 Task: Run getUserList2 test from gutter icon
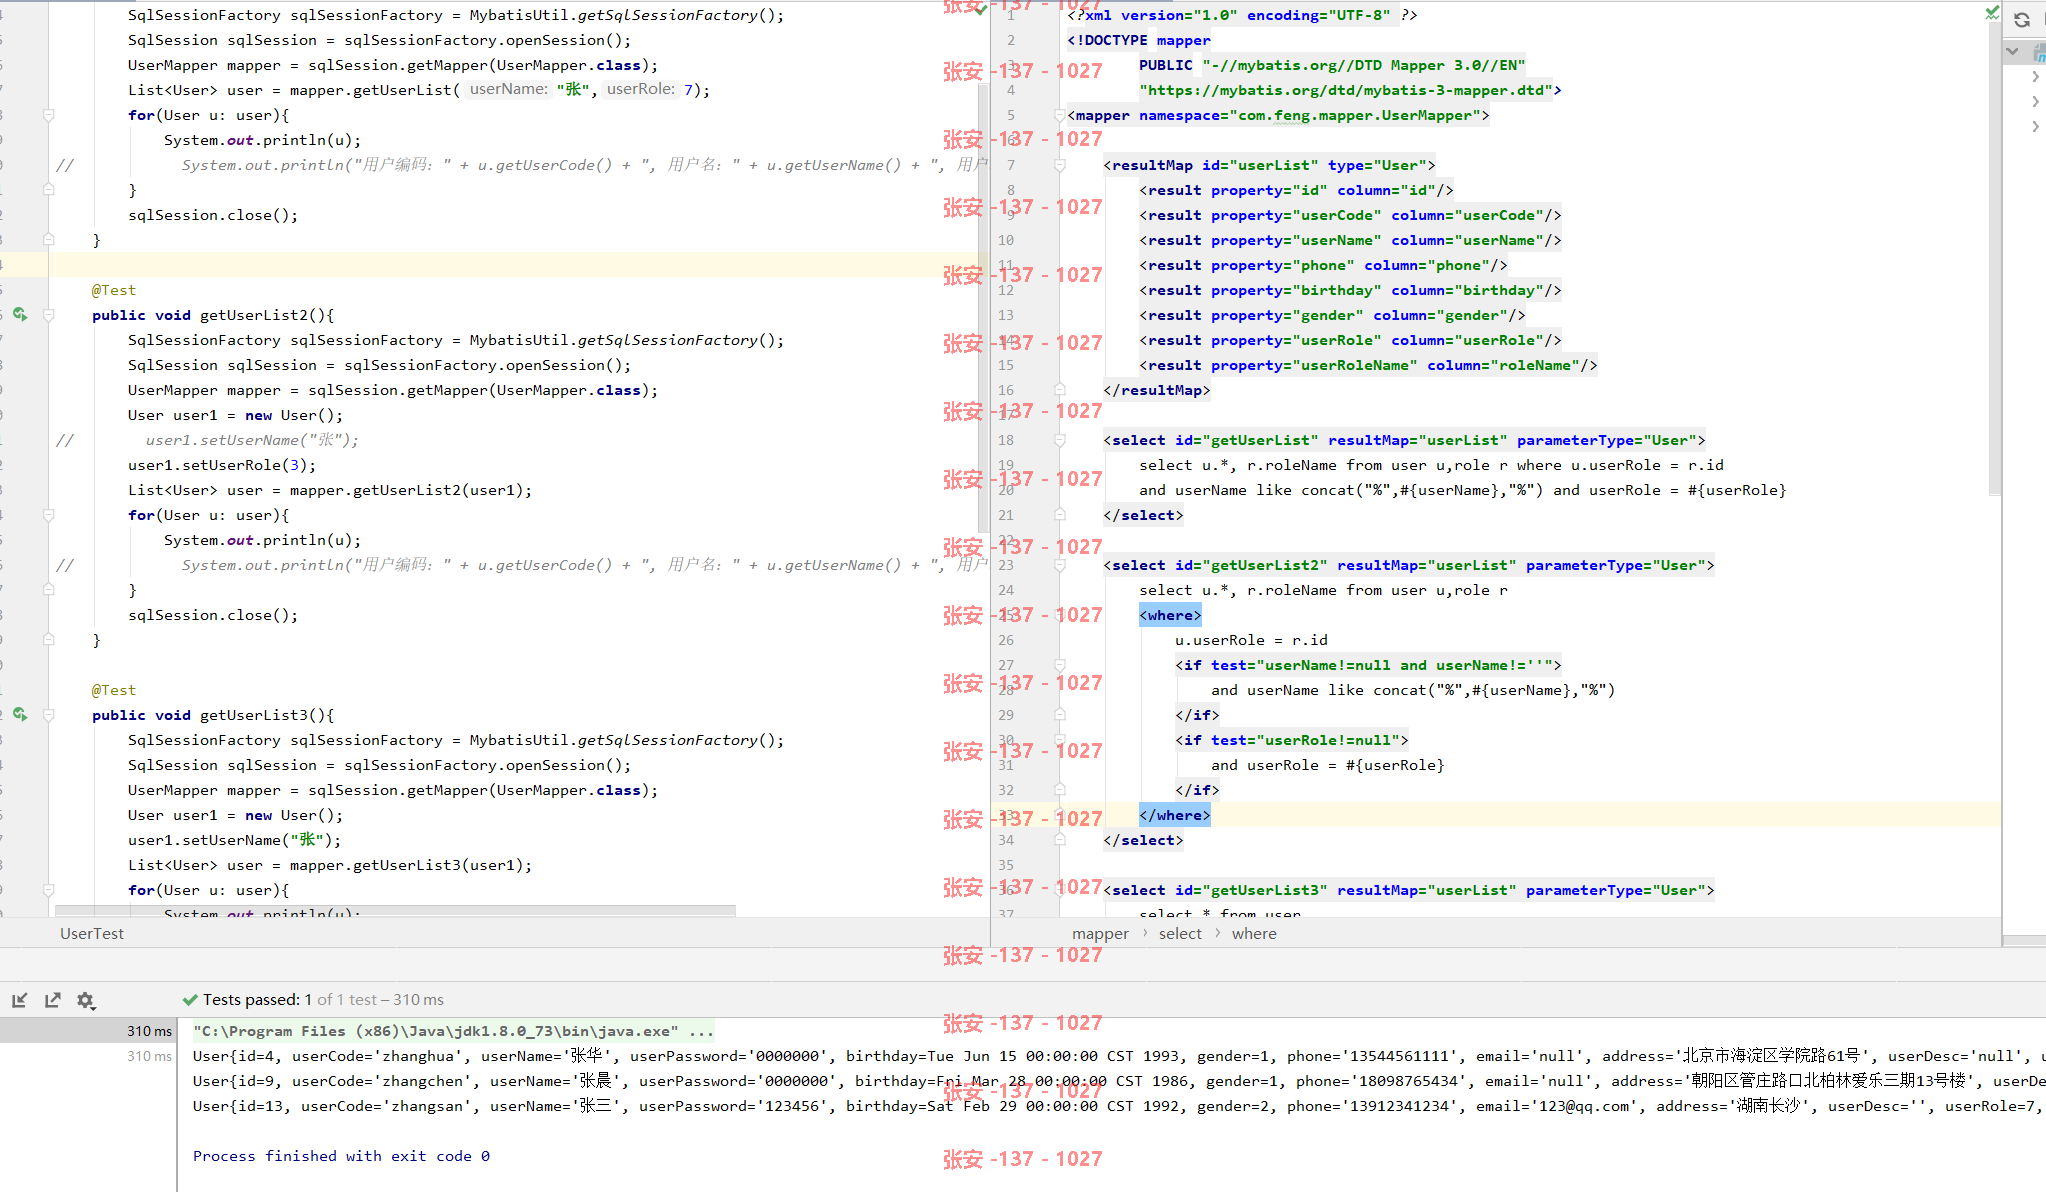click(20, 314)
